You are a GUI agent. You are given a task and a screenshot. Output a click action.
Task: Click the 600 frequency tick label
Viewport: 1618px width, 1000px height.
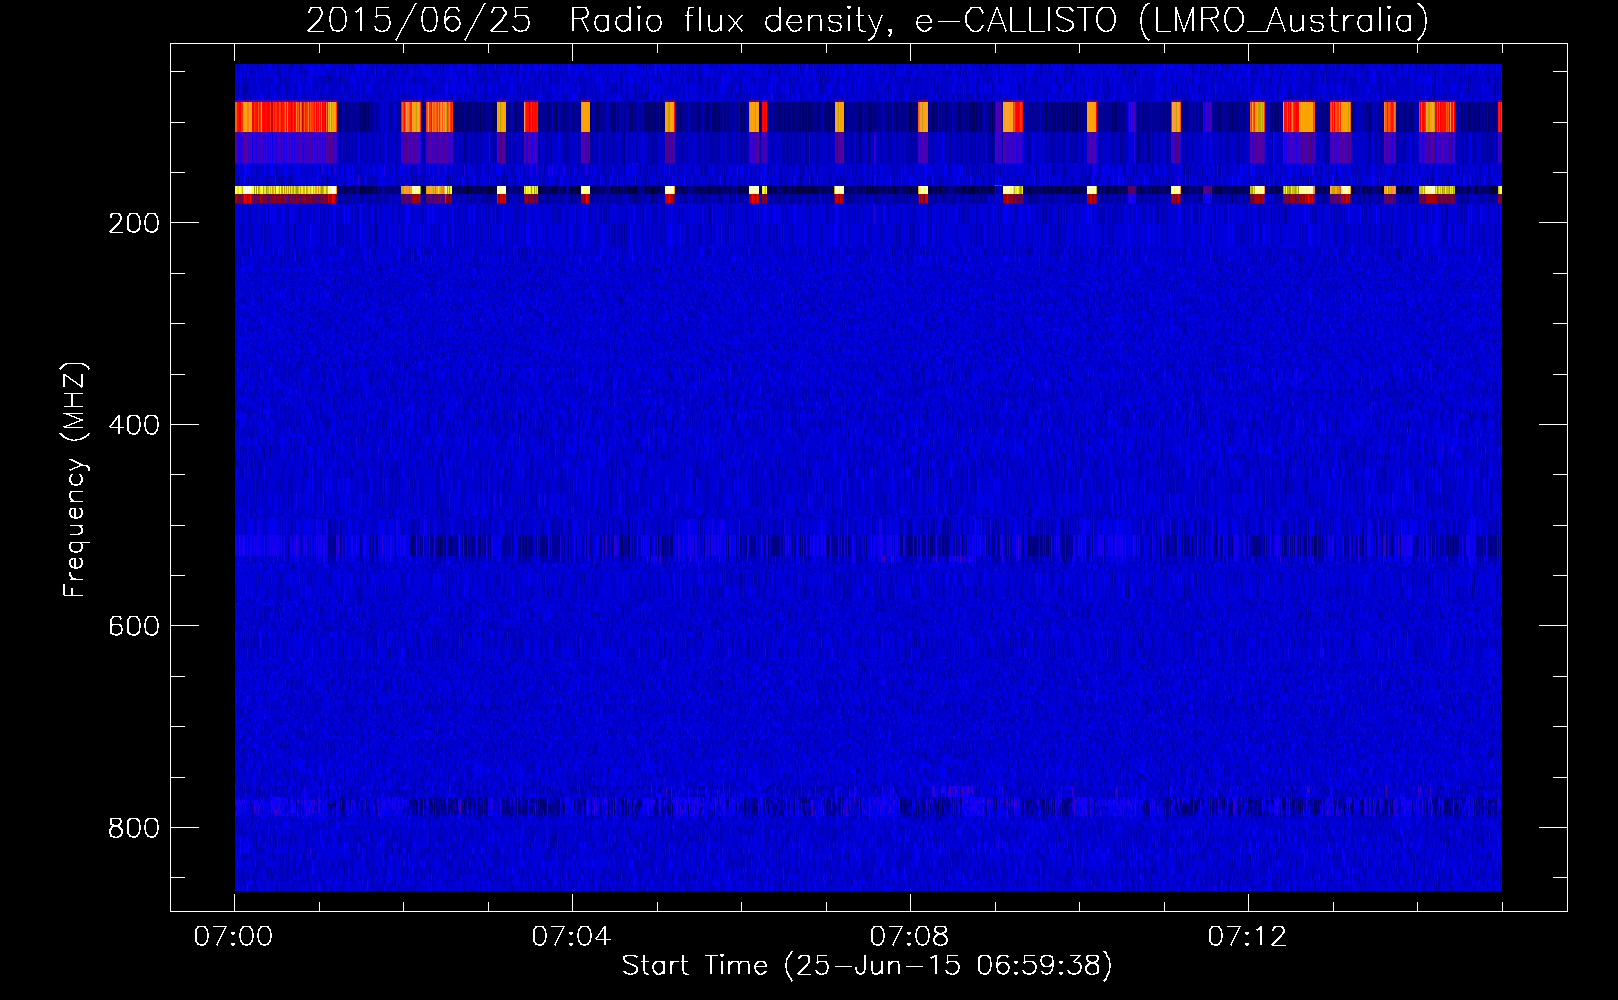click(134, 626)
